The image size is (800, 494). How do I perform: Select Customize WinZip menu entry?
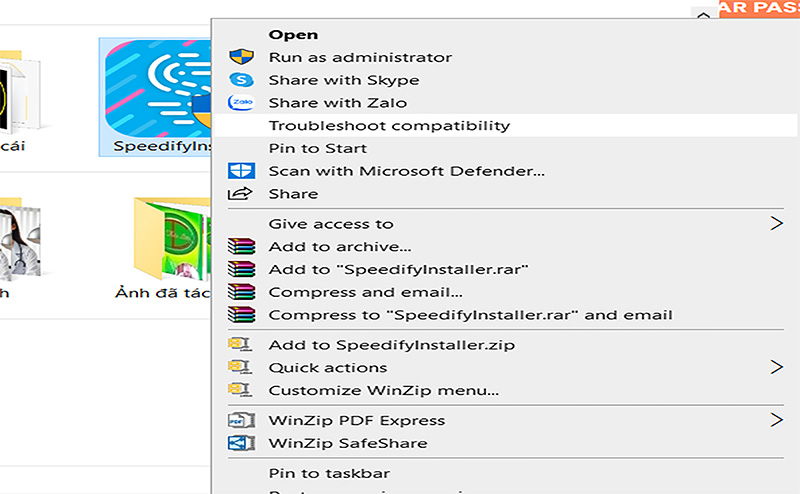(x=384, y=390)
